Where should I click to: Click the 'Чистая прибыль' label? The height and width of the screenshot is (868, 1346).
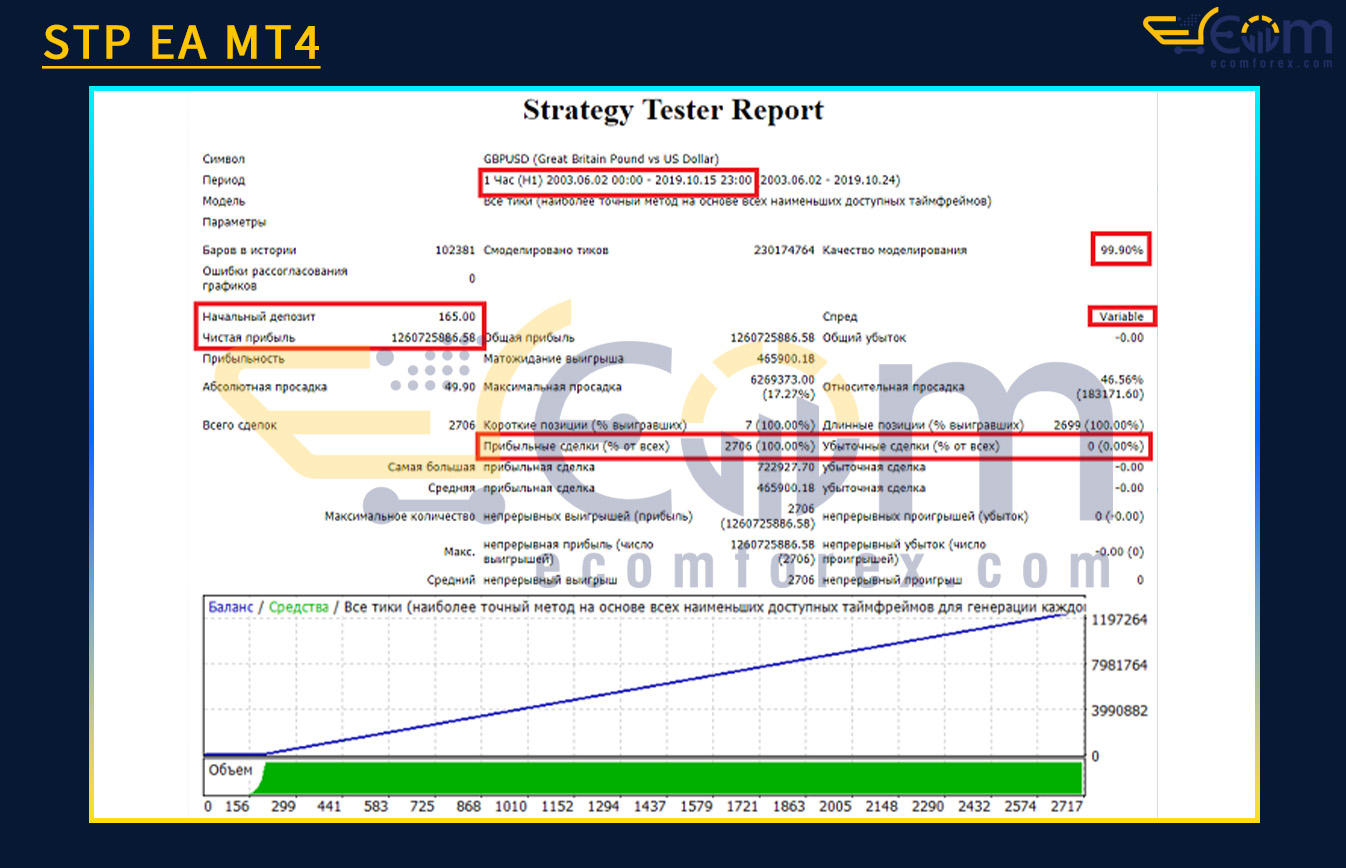(249, 337)
